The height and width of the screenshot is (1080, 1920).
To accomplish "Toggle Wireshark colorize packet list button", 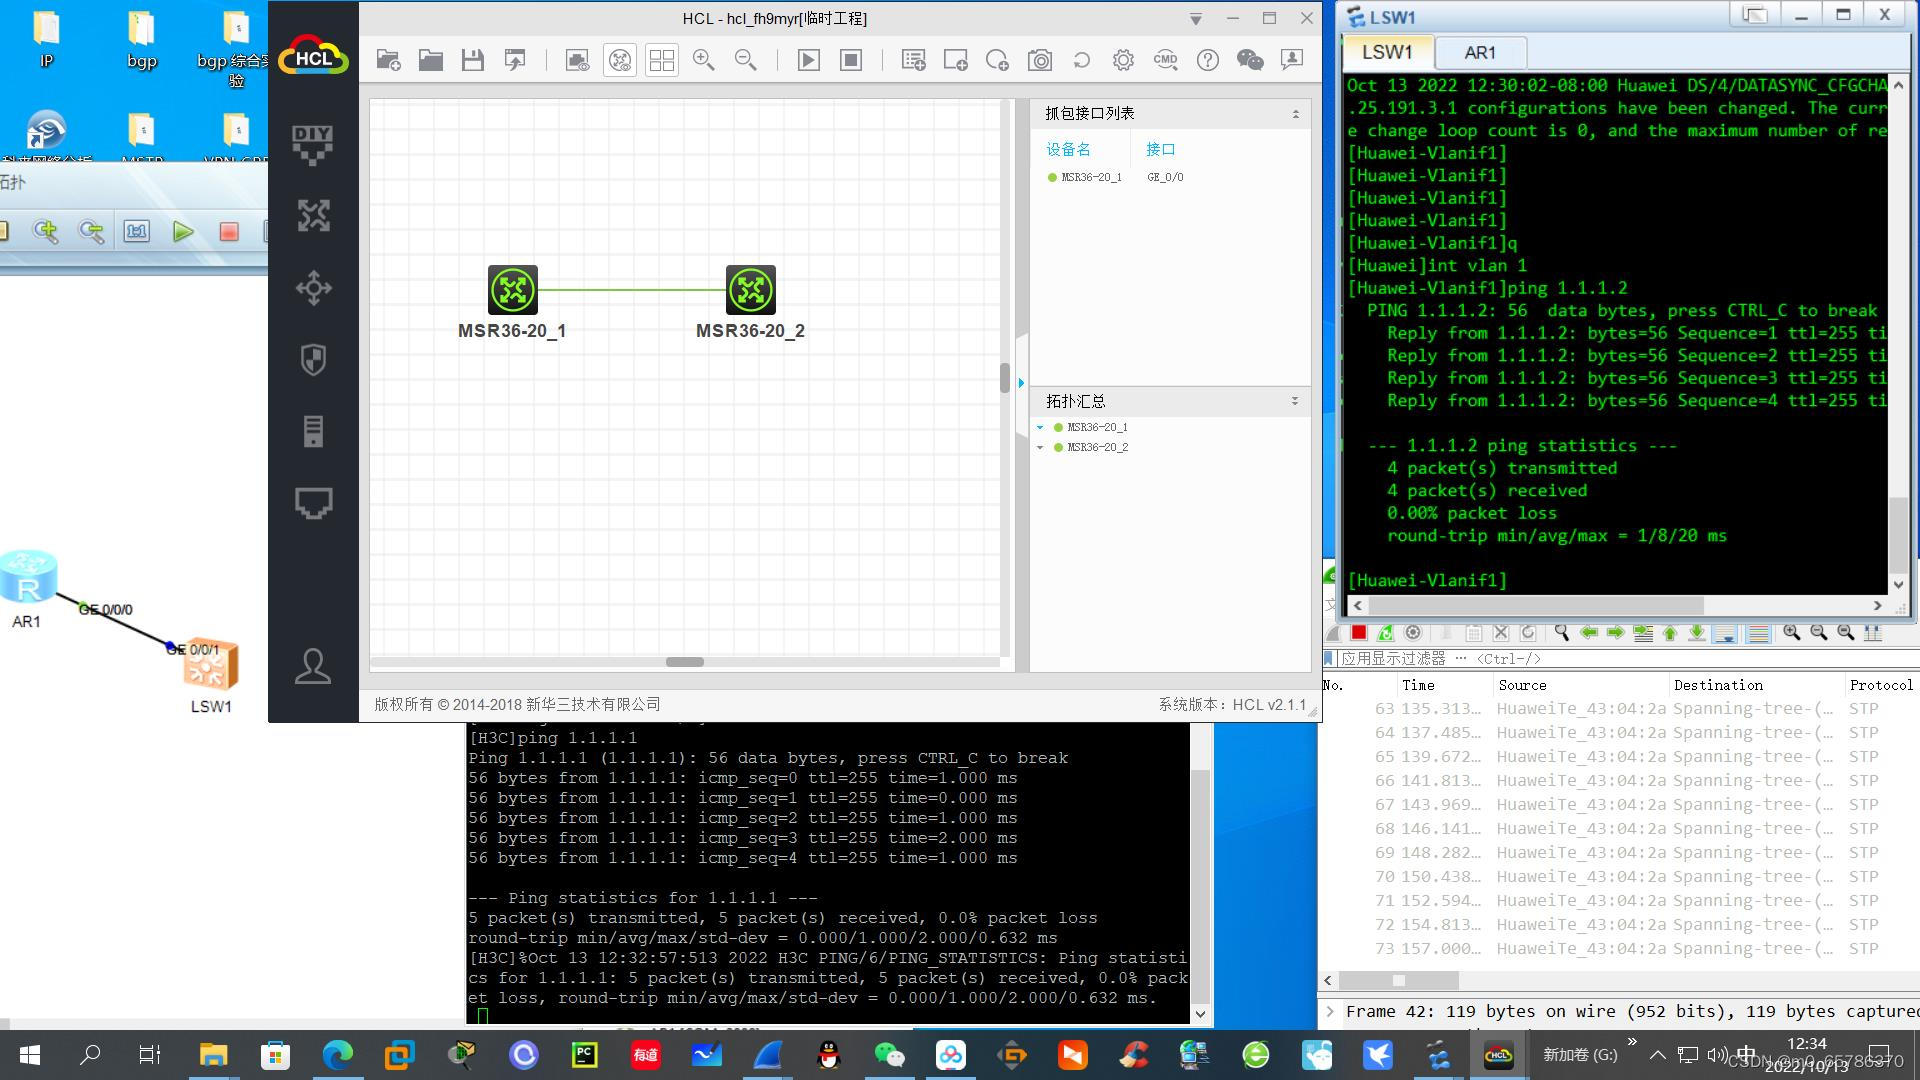I will [1758, 633].
